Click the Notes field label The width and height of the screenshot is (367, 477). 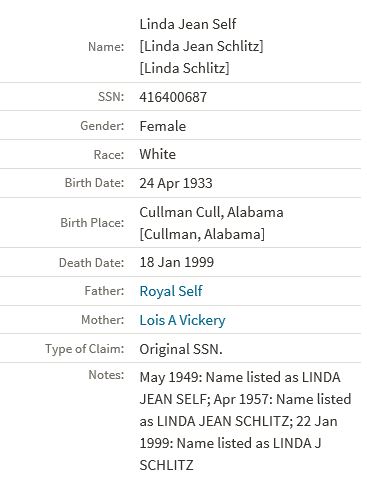click(x=106, y=375)
